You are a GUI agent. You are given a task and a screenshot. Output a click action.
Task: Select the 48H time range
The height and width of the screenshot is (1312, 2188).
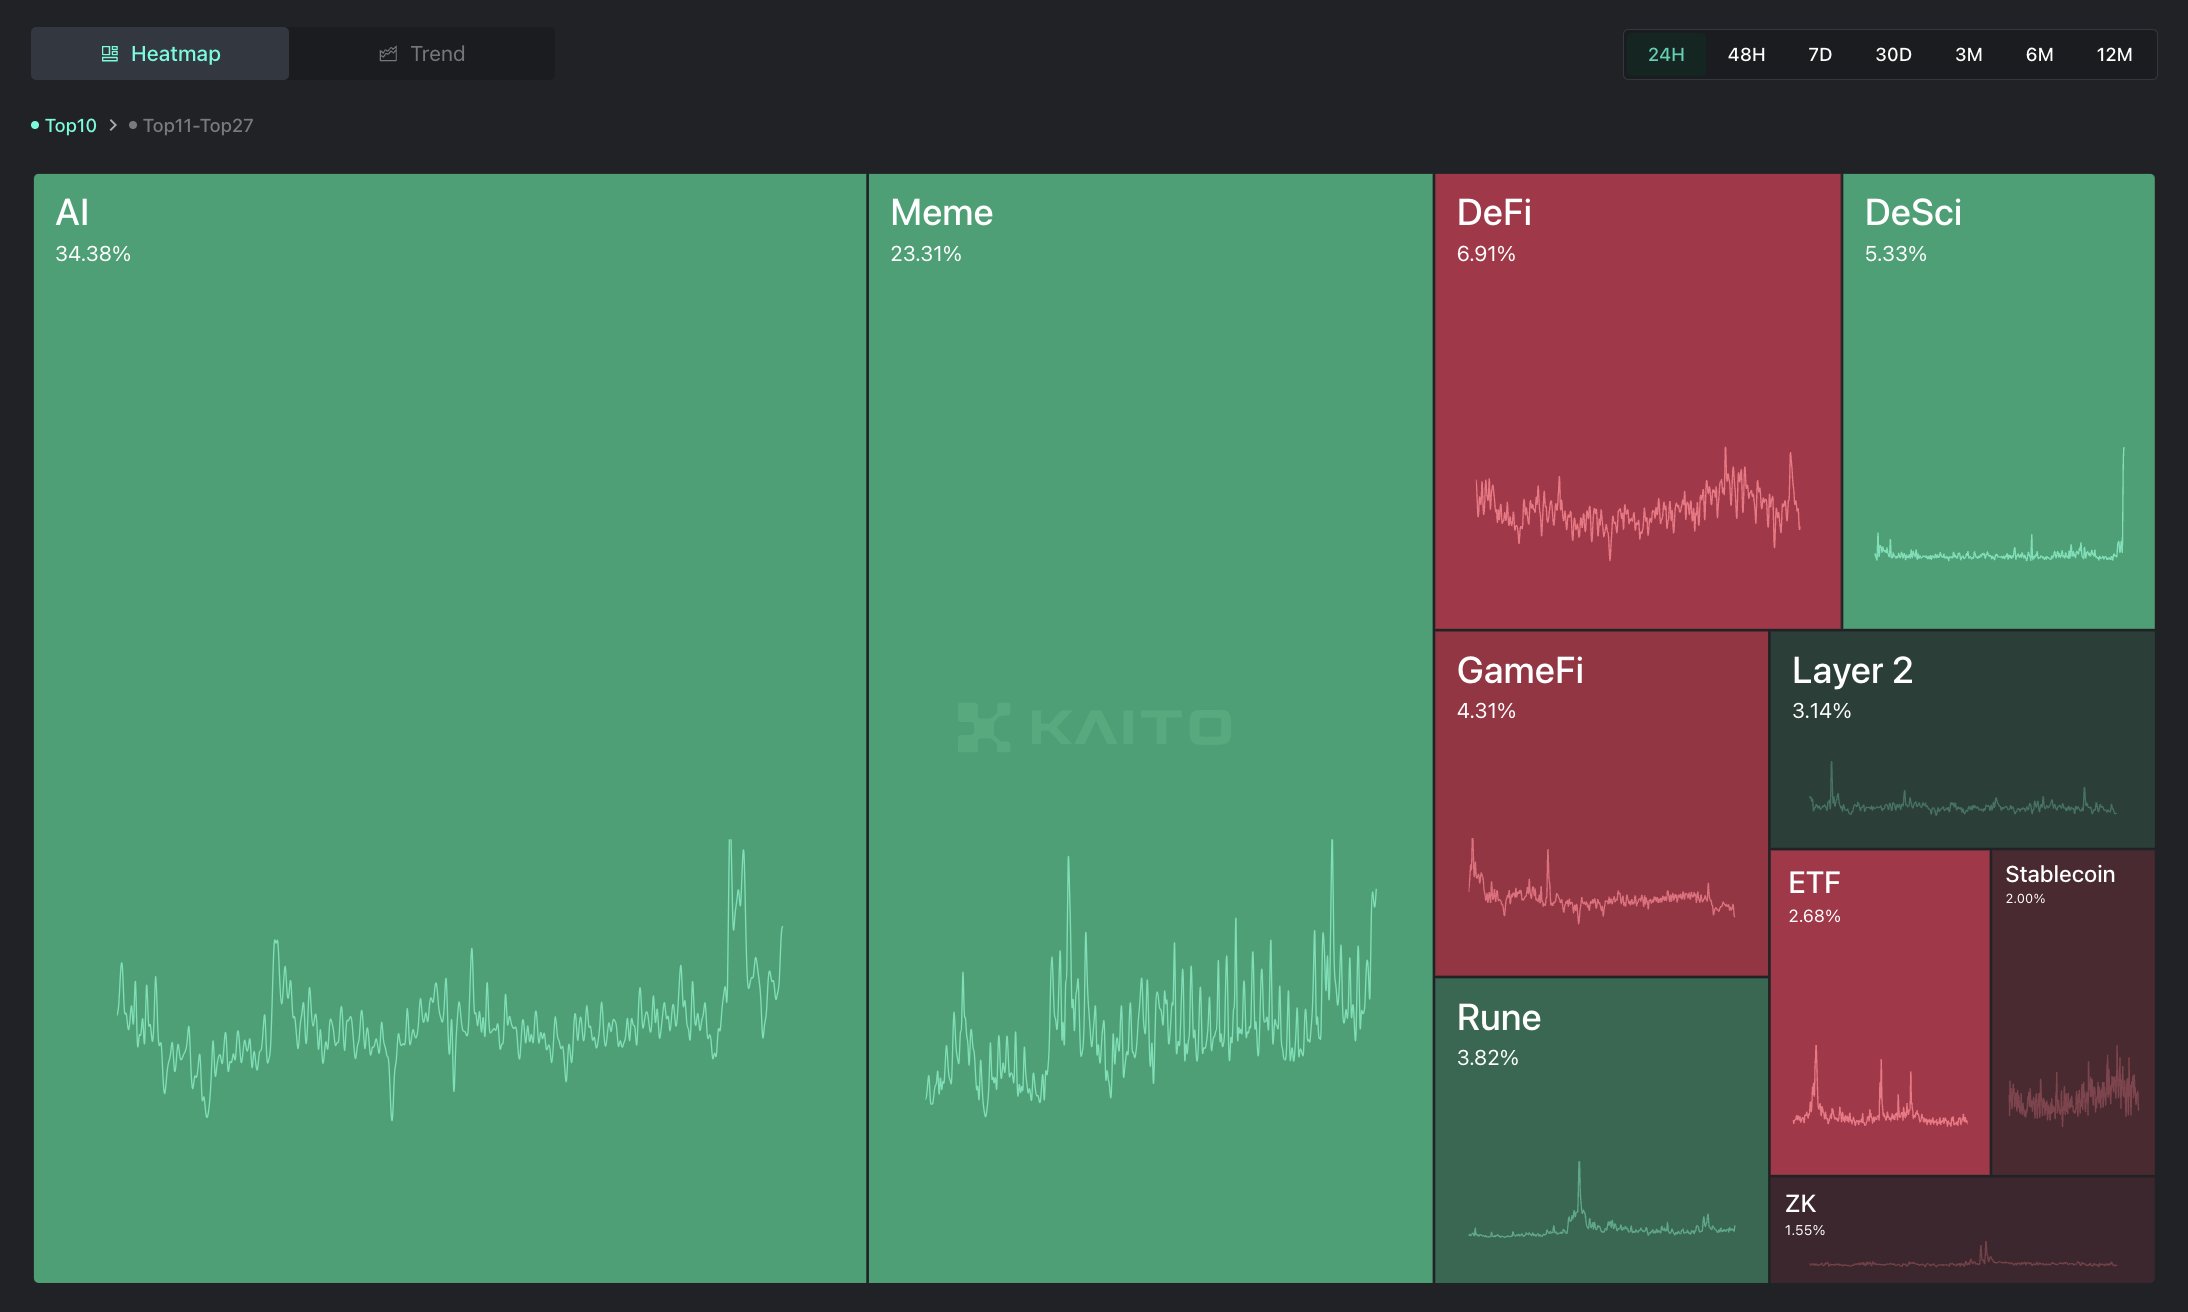pos(1746,54)
